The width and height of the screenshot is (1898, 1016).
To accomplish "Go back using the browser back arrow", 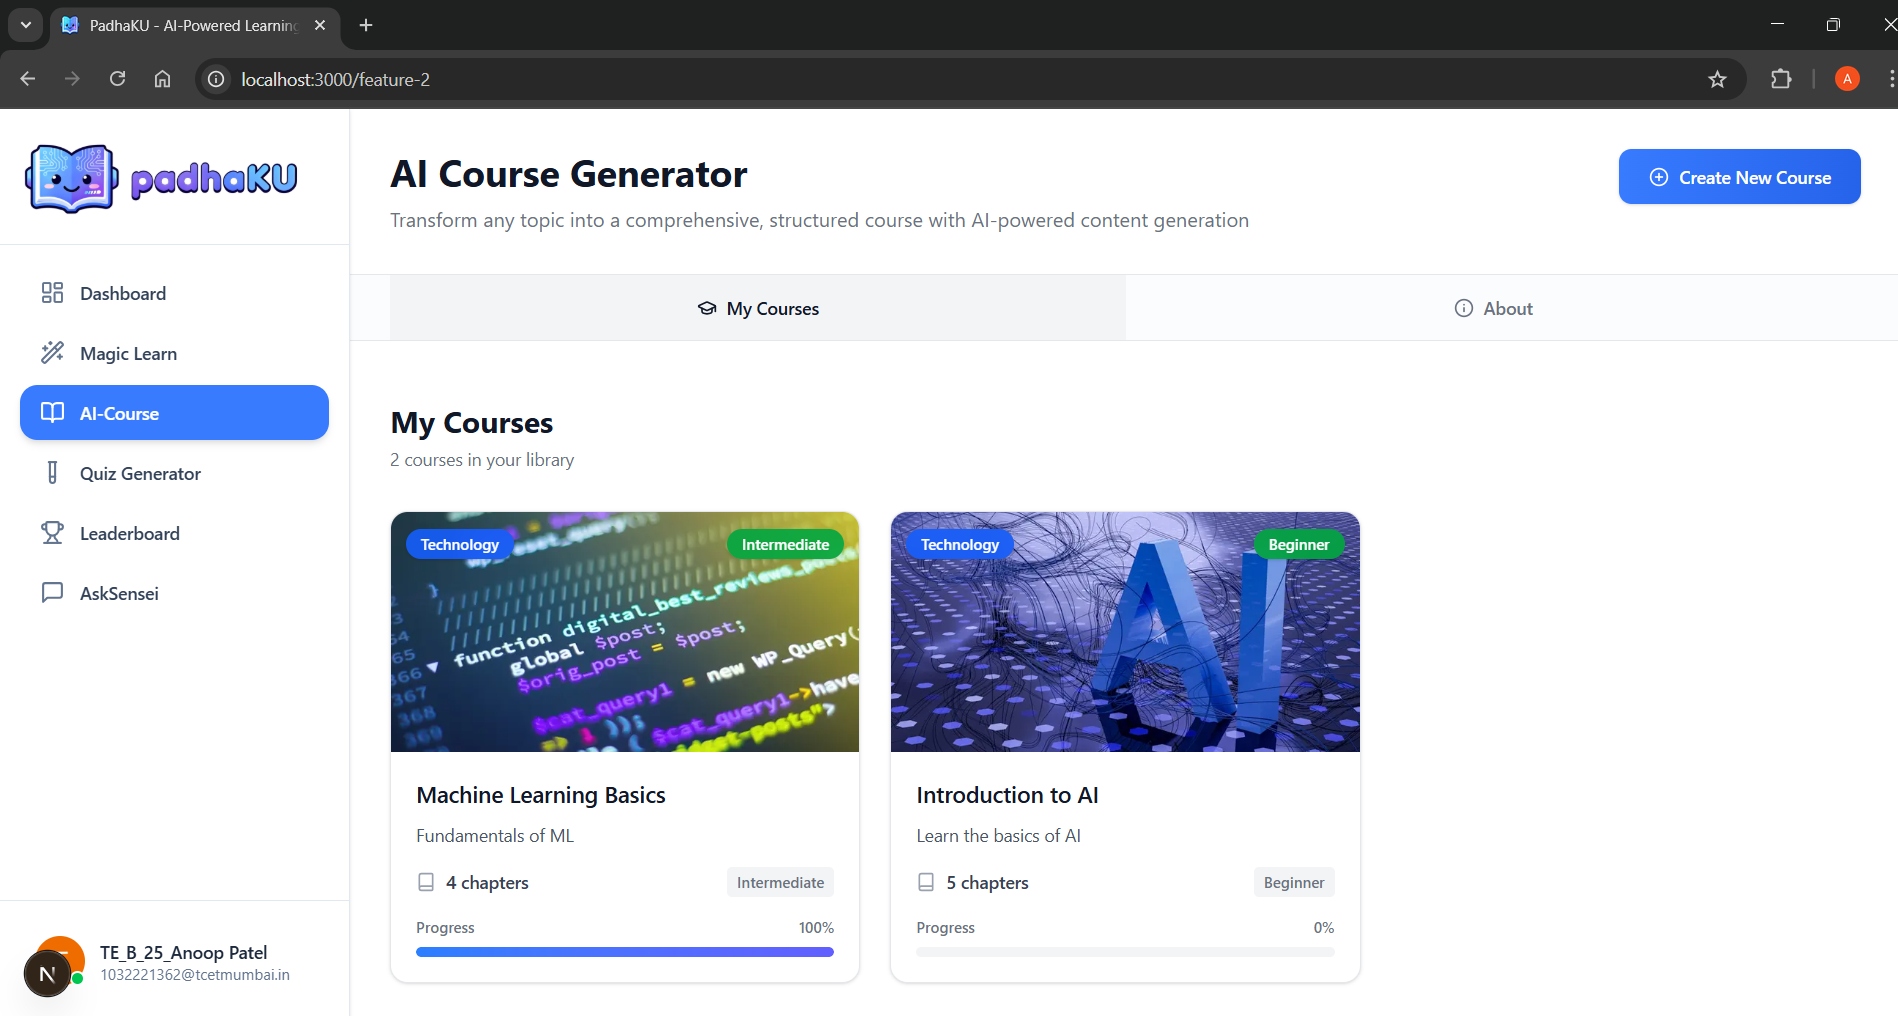I will click(x=28, y=79).
